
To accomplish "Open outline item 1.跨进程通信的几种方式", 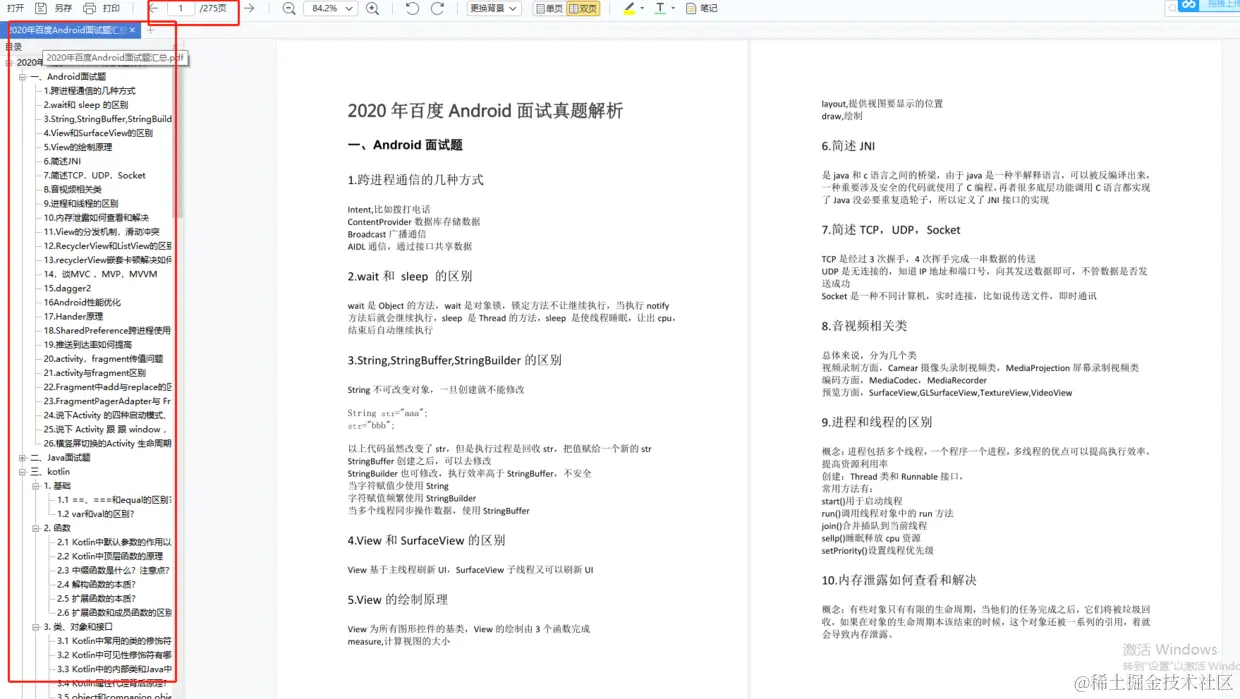I will 89,91.
